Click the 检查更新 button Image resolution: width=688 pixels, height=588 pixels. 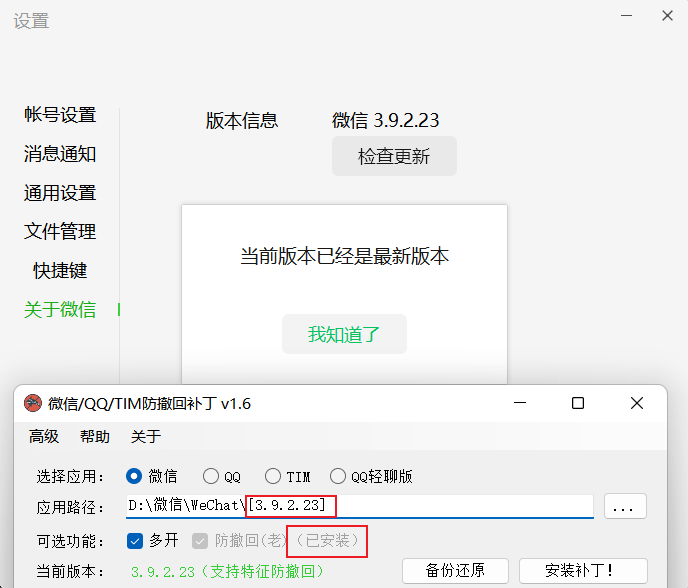pos(394,156)
